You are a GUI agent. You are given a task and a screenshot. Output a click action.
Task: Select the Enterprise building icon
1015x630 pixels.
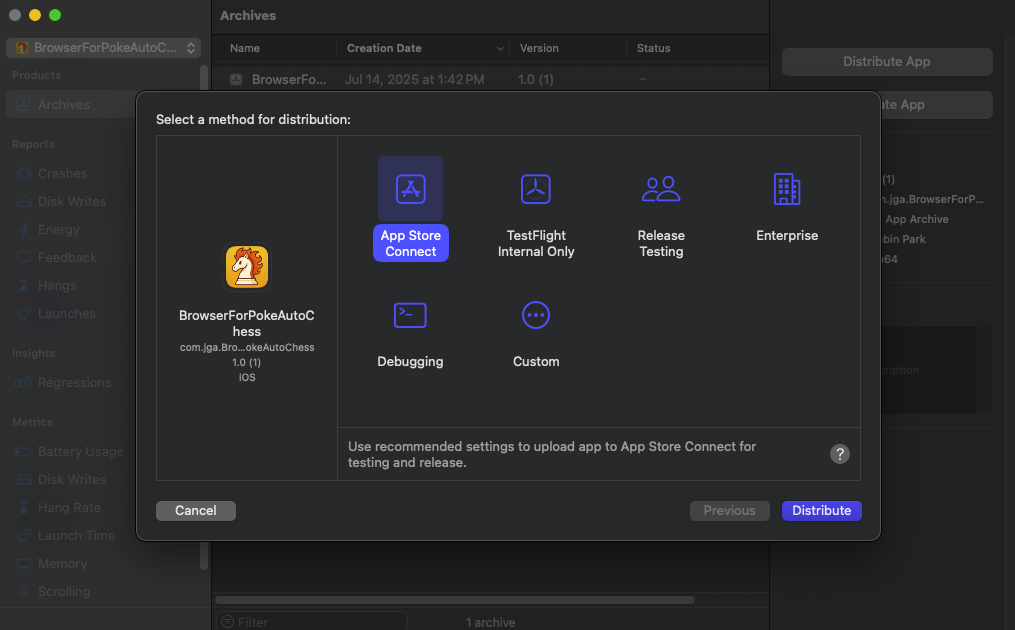(786, 189)
